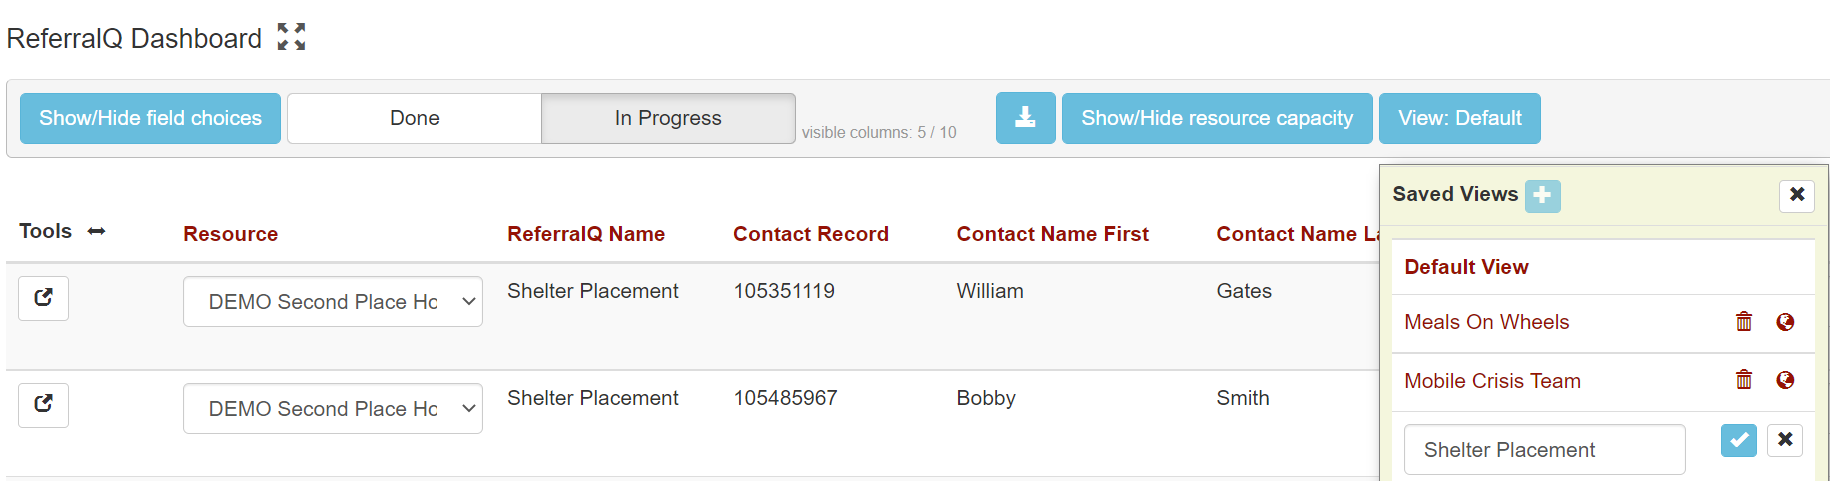Open William's referral record via tools icon
Image resolution: width=1830 pixels, height=481 pixels.
43,298
